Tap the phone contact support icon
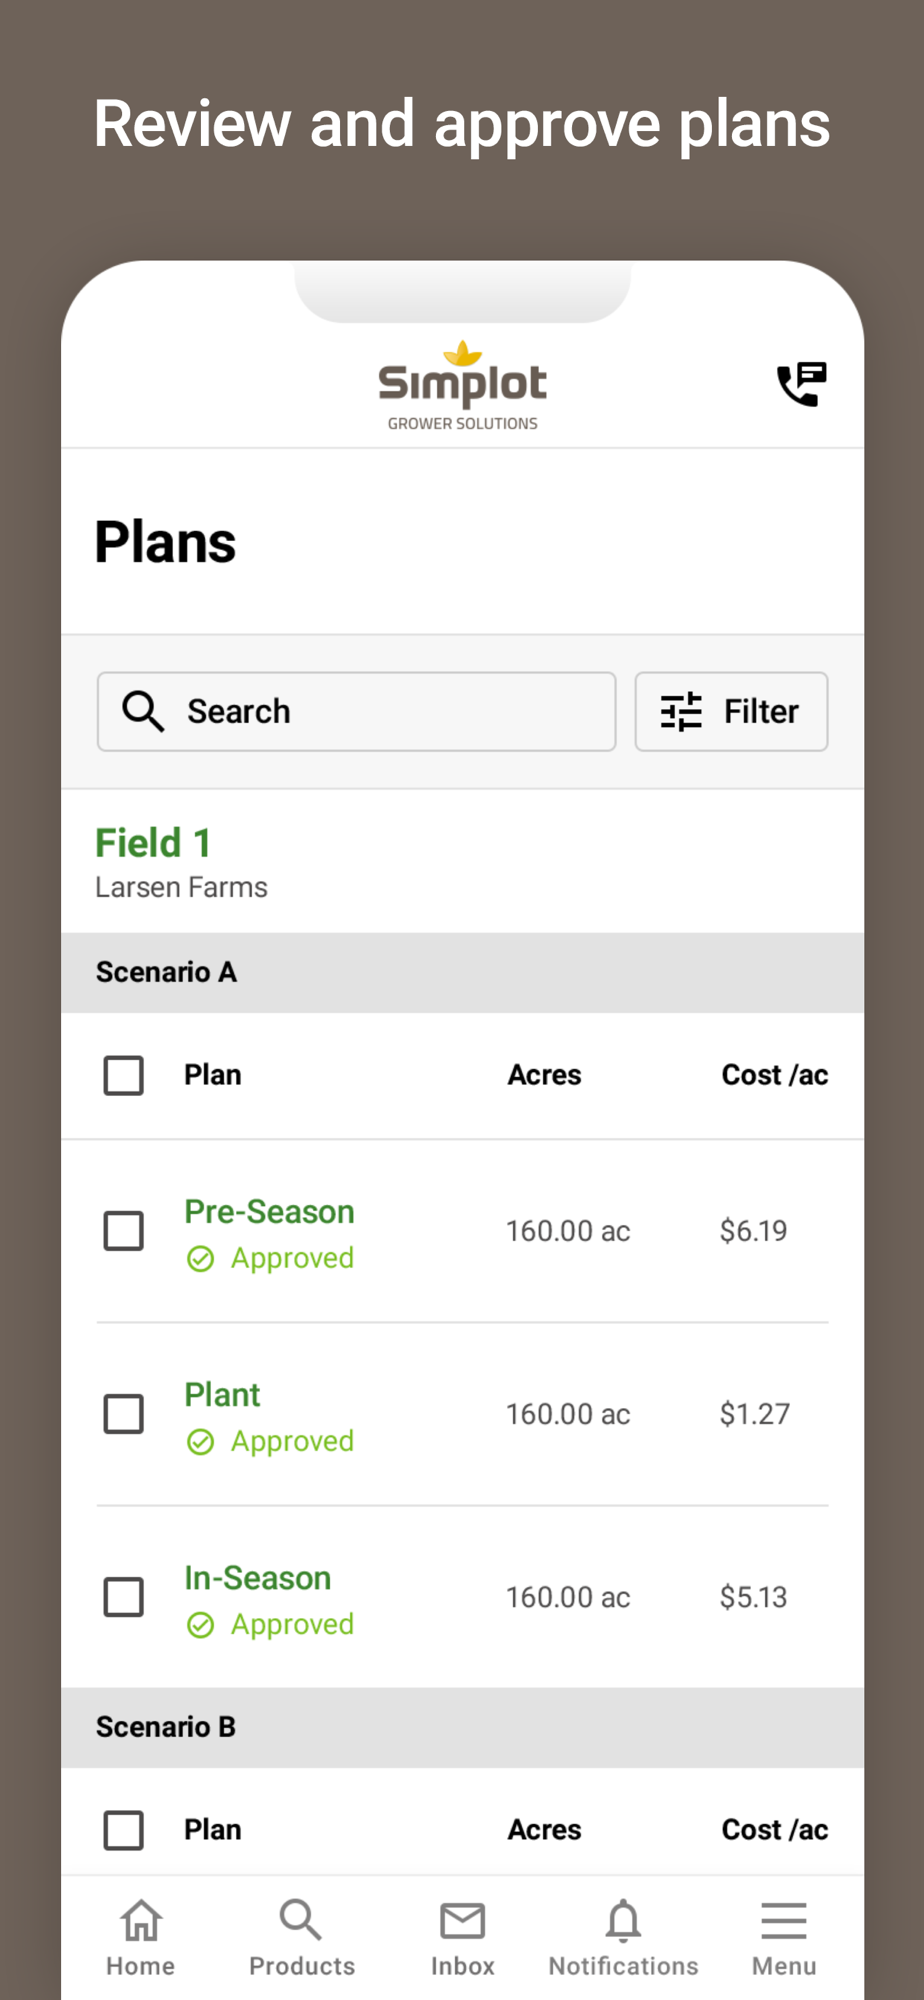Screen dimensions: 924x2000 pos(802,385)
